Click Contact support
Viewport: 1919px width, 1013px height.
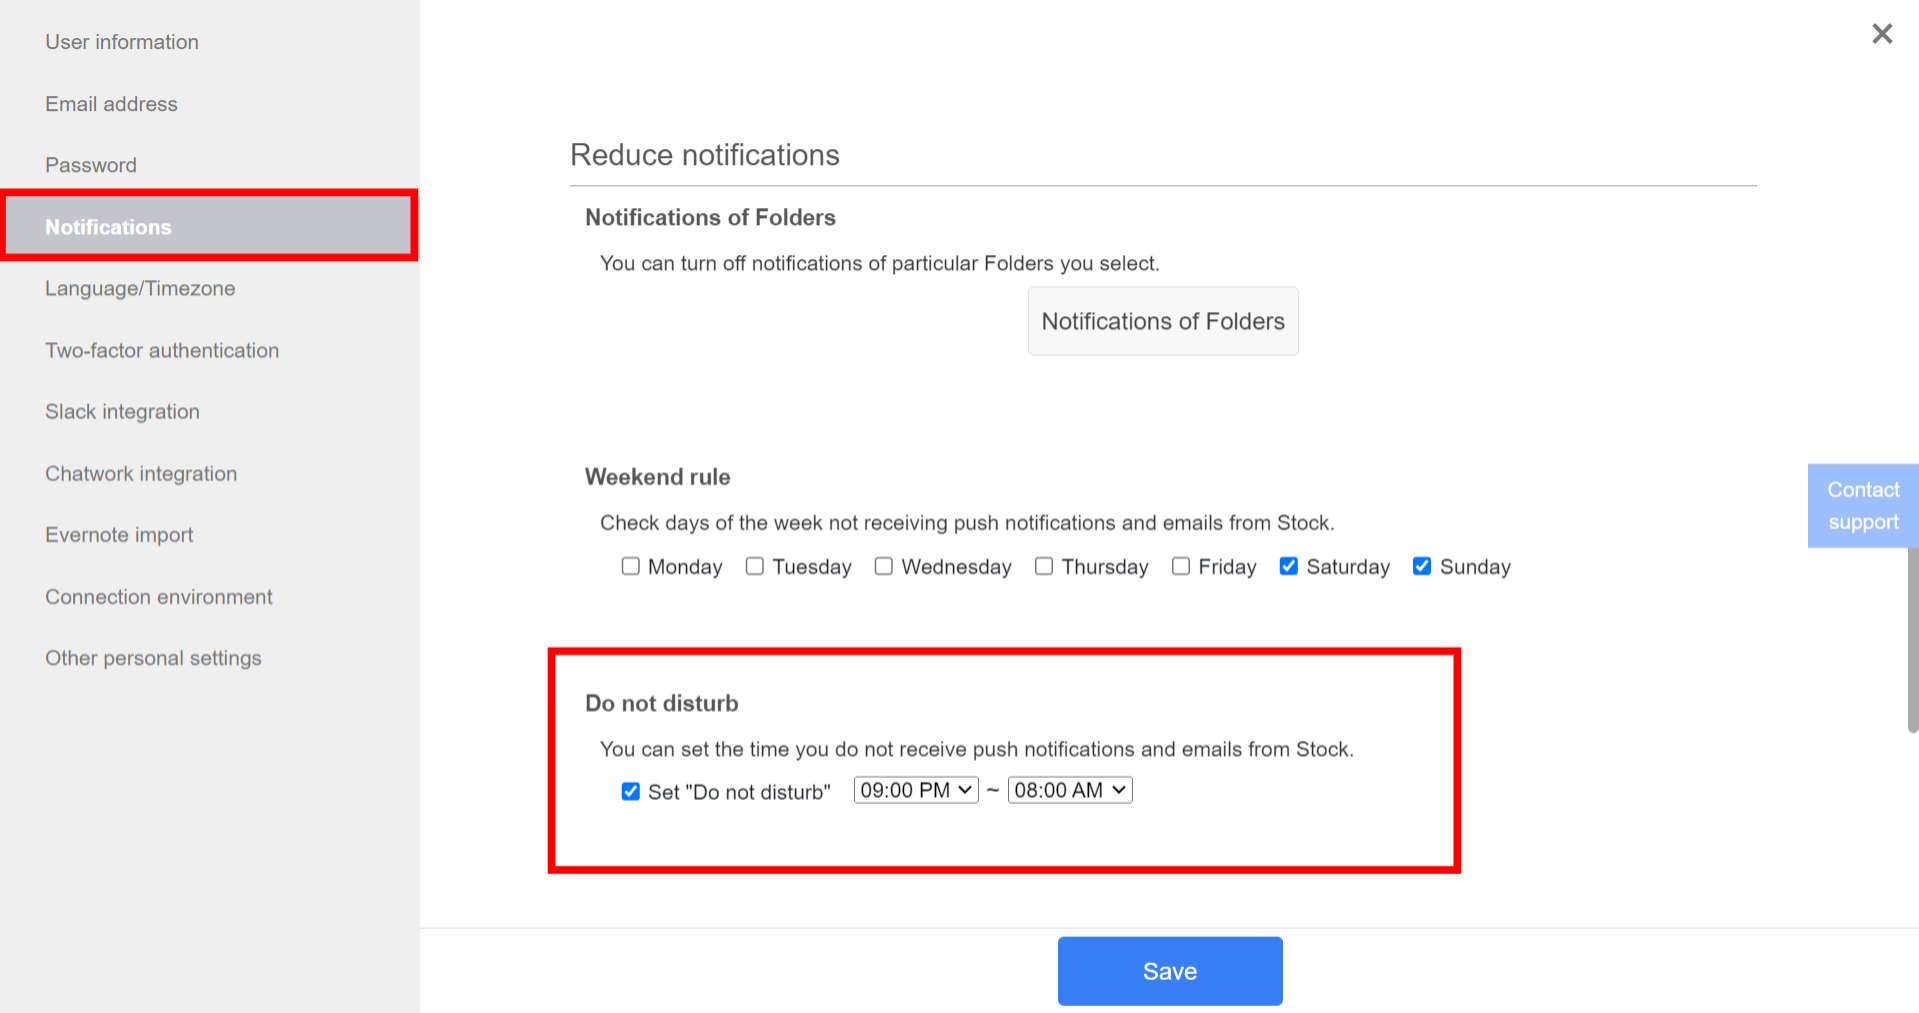click(1862, 505)
